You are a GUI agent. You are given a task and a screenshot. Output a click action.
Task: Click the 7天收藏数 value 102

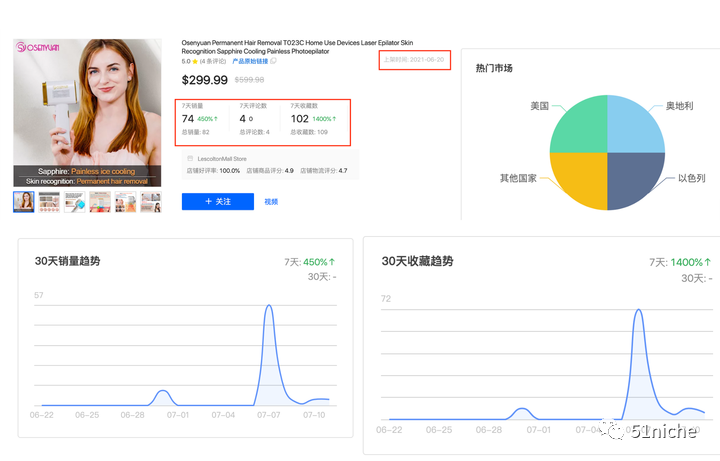coord(299,119)
